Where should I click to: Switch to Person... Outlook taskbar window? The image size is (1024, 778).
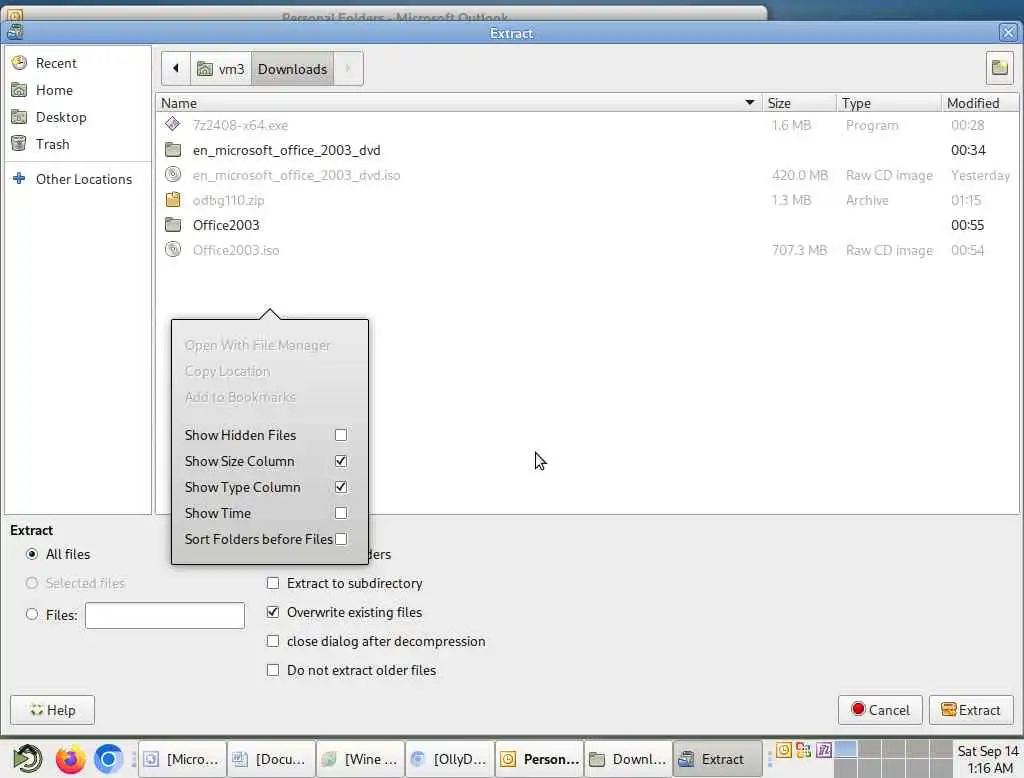point(539,759)
